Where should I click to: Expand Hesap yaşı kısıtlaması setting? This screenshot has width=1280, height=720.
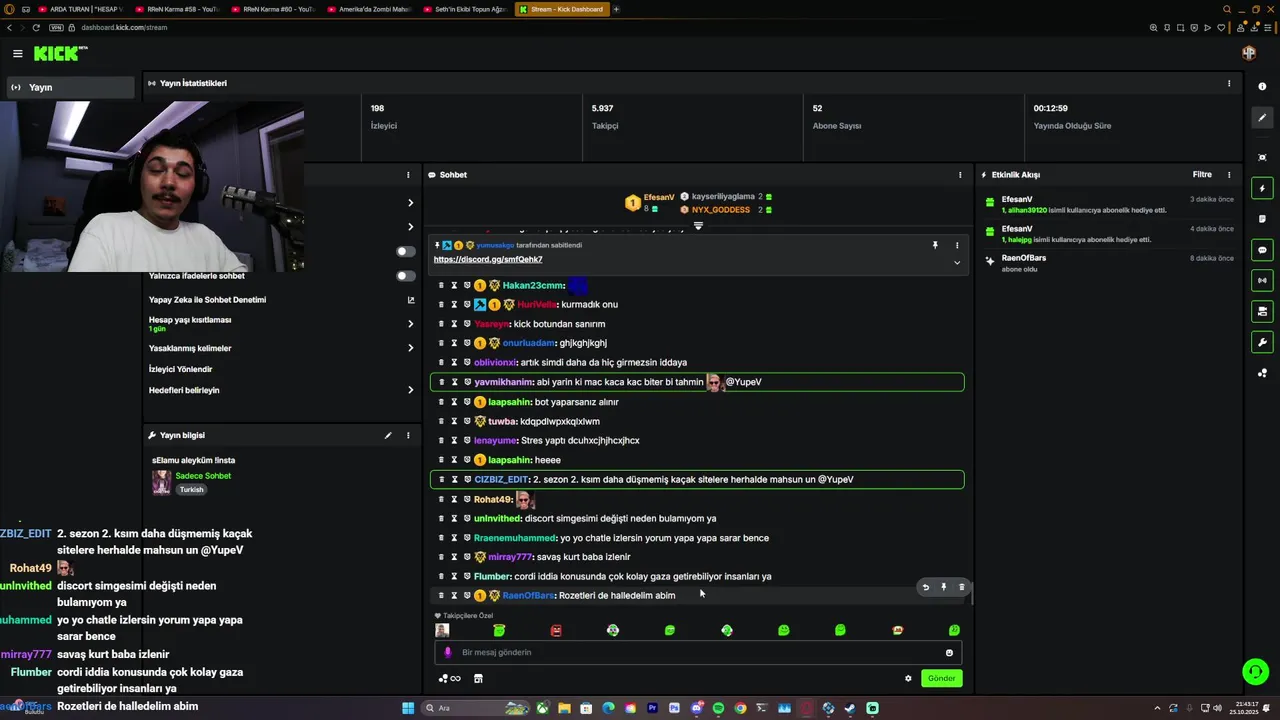click(x=410, y=324)
